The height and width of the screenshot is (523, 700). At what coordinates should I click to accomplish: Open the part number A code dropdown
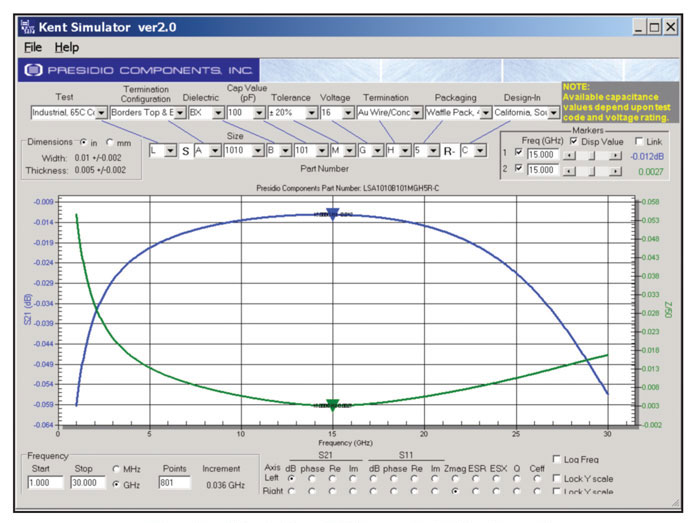215,151
